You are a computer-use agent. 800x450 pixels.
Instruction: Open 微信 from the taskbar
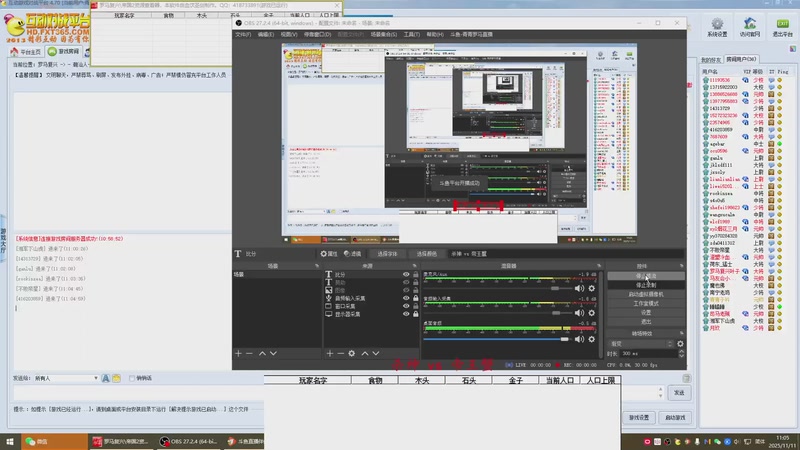coord(54,441)
